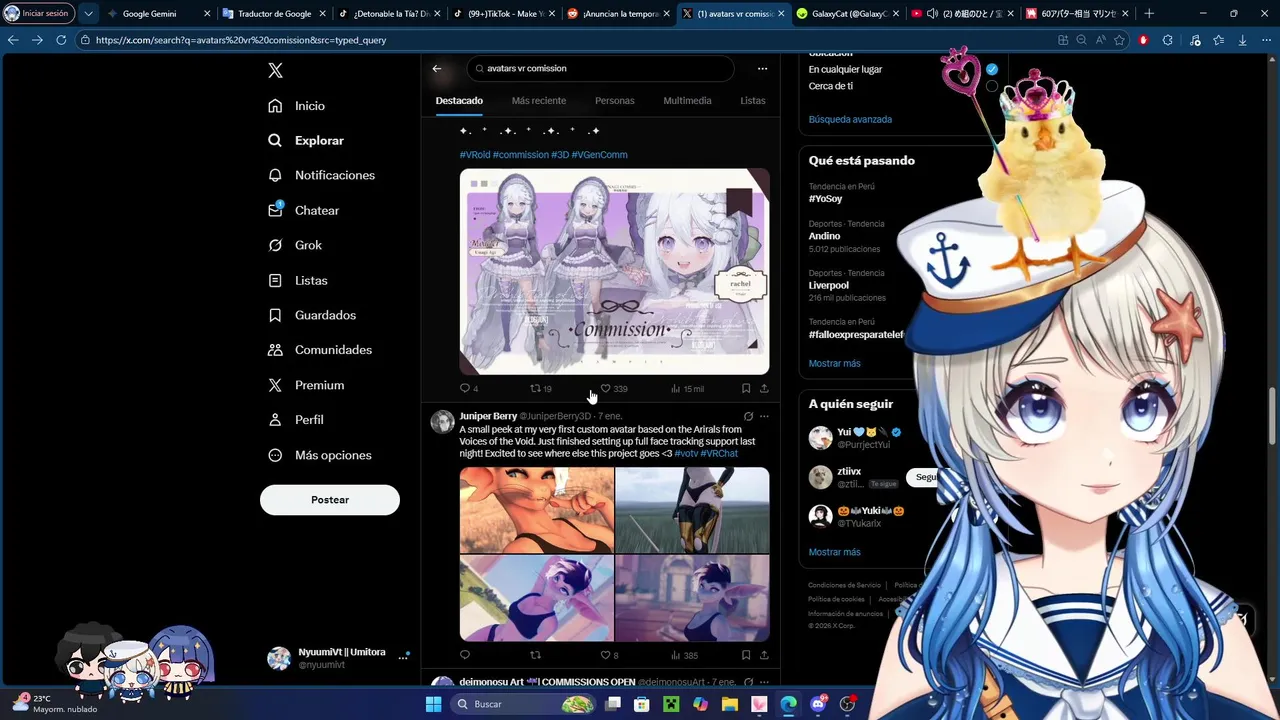Screen dimensions: 1280x720
Task: Go to Notificaciones in the sidebar
Action: (321, 175)
